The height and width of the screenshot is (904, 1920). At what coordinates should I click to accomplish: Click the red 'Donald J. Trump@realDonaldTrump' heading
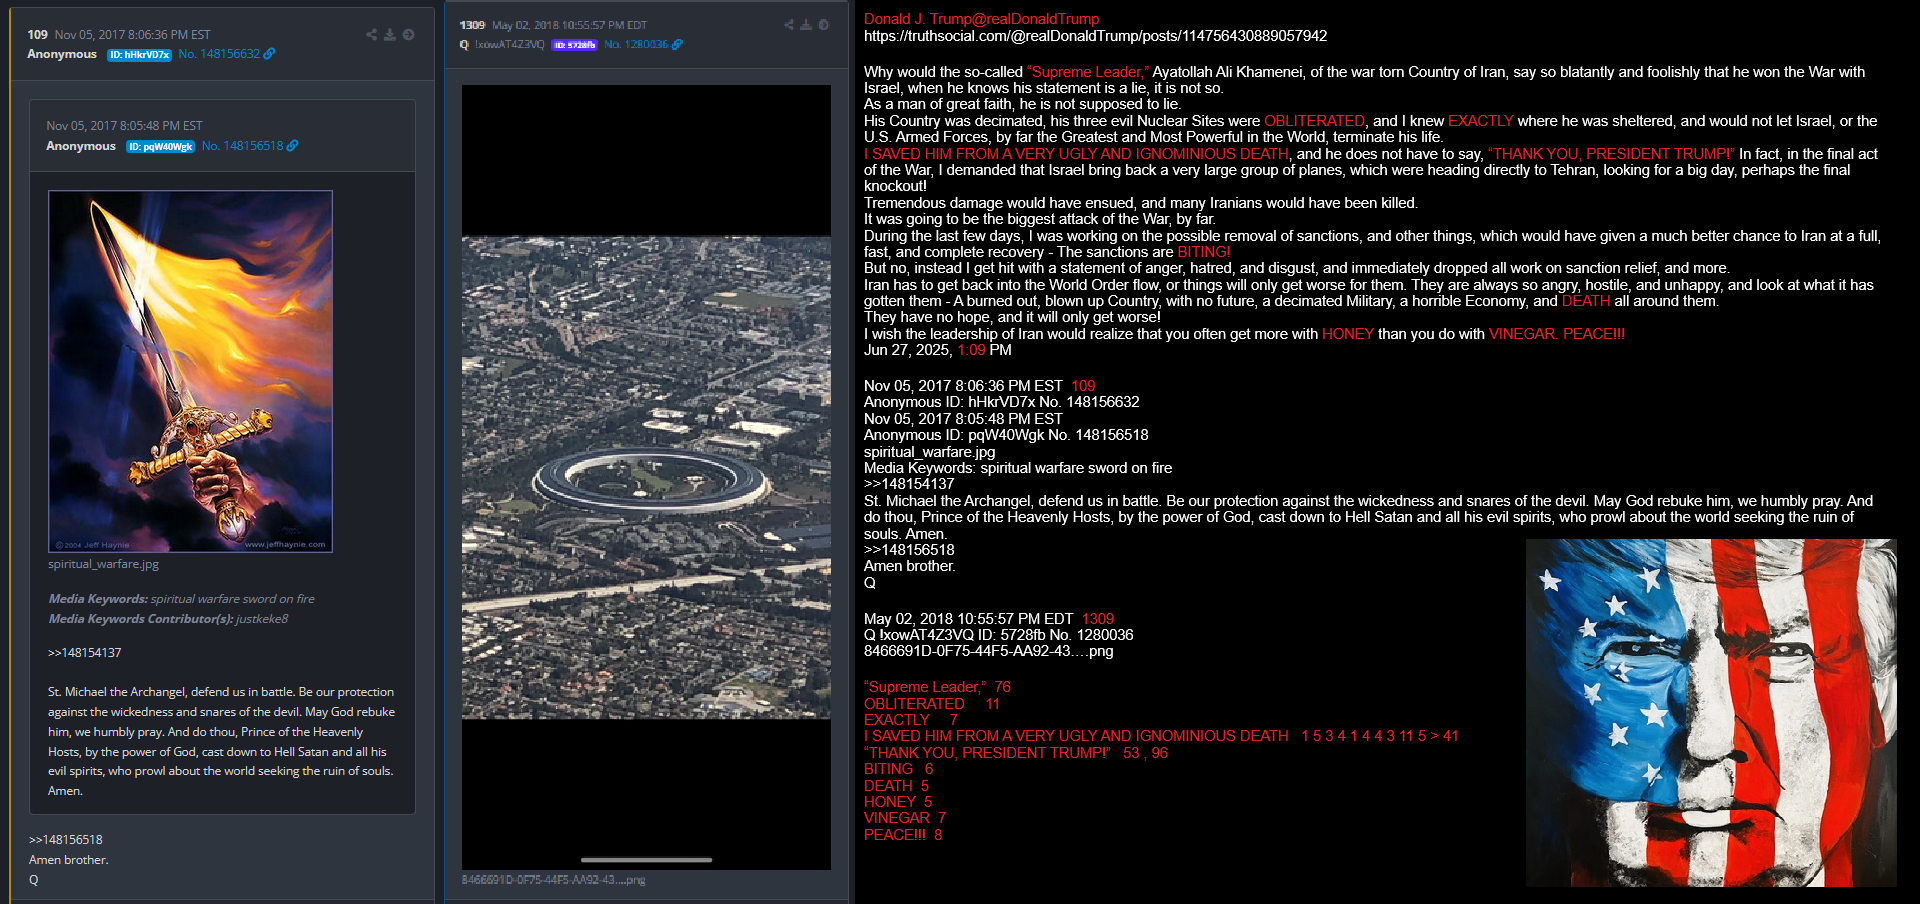click(x=981, y=19)
